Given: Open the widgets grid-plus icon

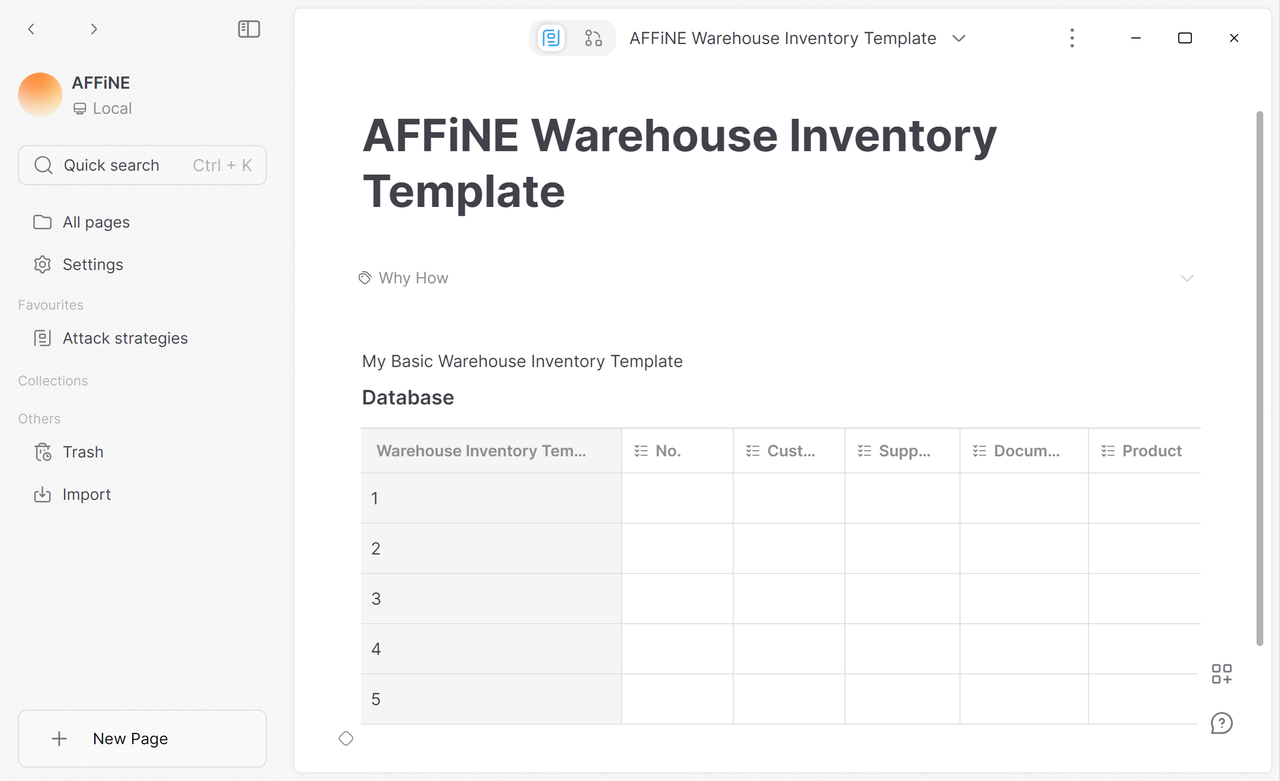Looking at the screenshot, I should click(1221, 674).
